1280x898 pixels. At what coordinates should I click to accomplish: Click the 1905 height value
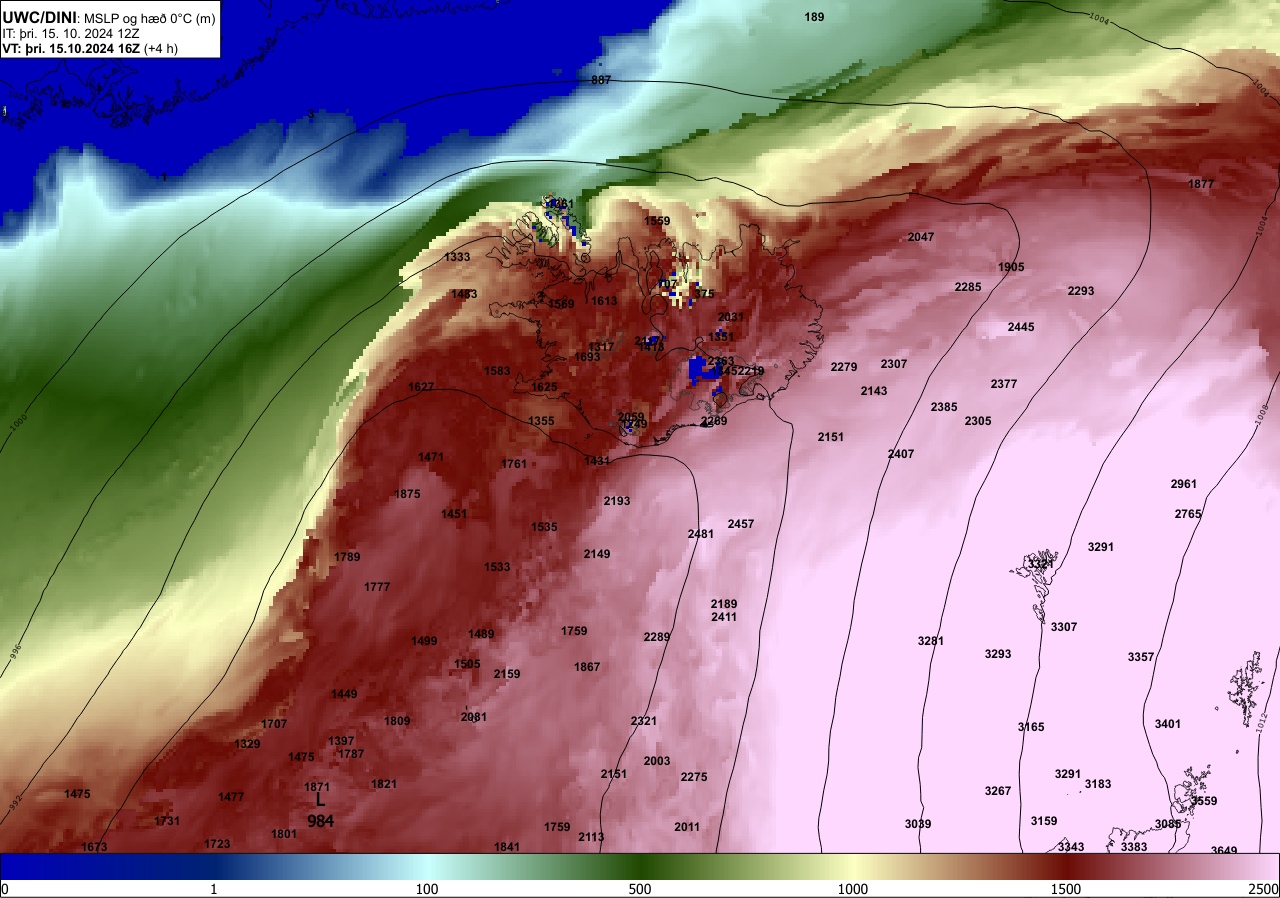pyautogui.click(x=1011, y=267)
